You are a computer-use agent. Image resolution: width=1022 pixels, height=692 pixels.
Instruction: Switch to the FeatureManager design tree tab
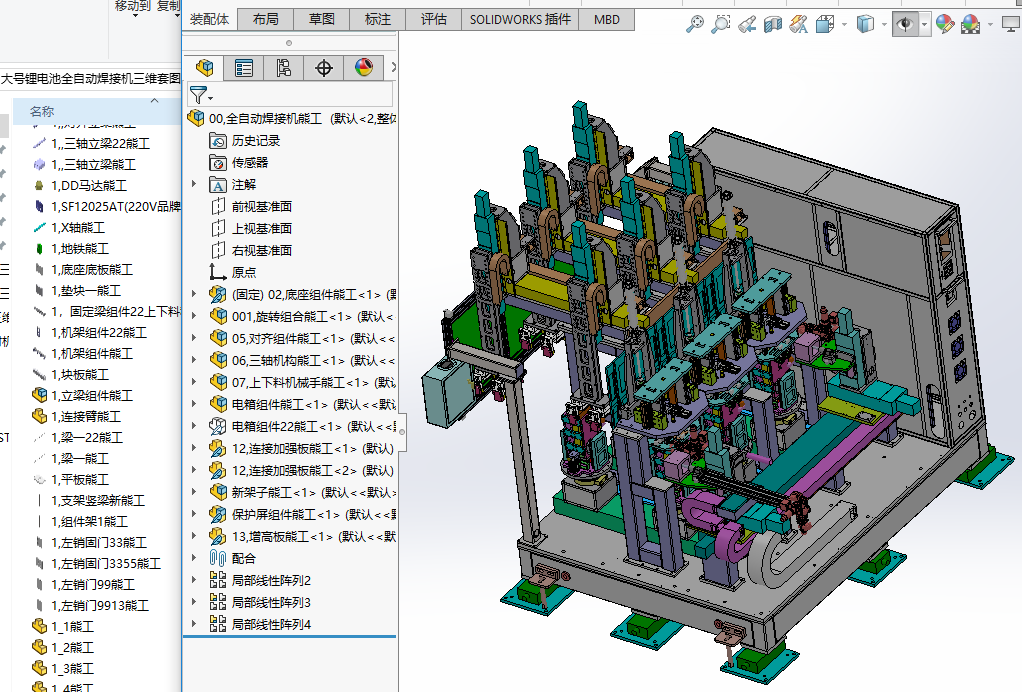204,67
